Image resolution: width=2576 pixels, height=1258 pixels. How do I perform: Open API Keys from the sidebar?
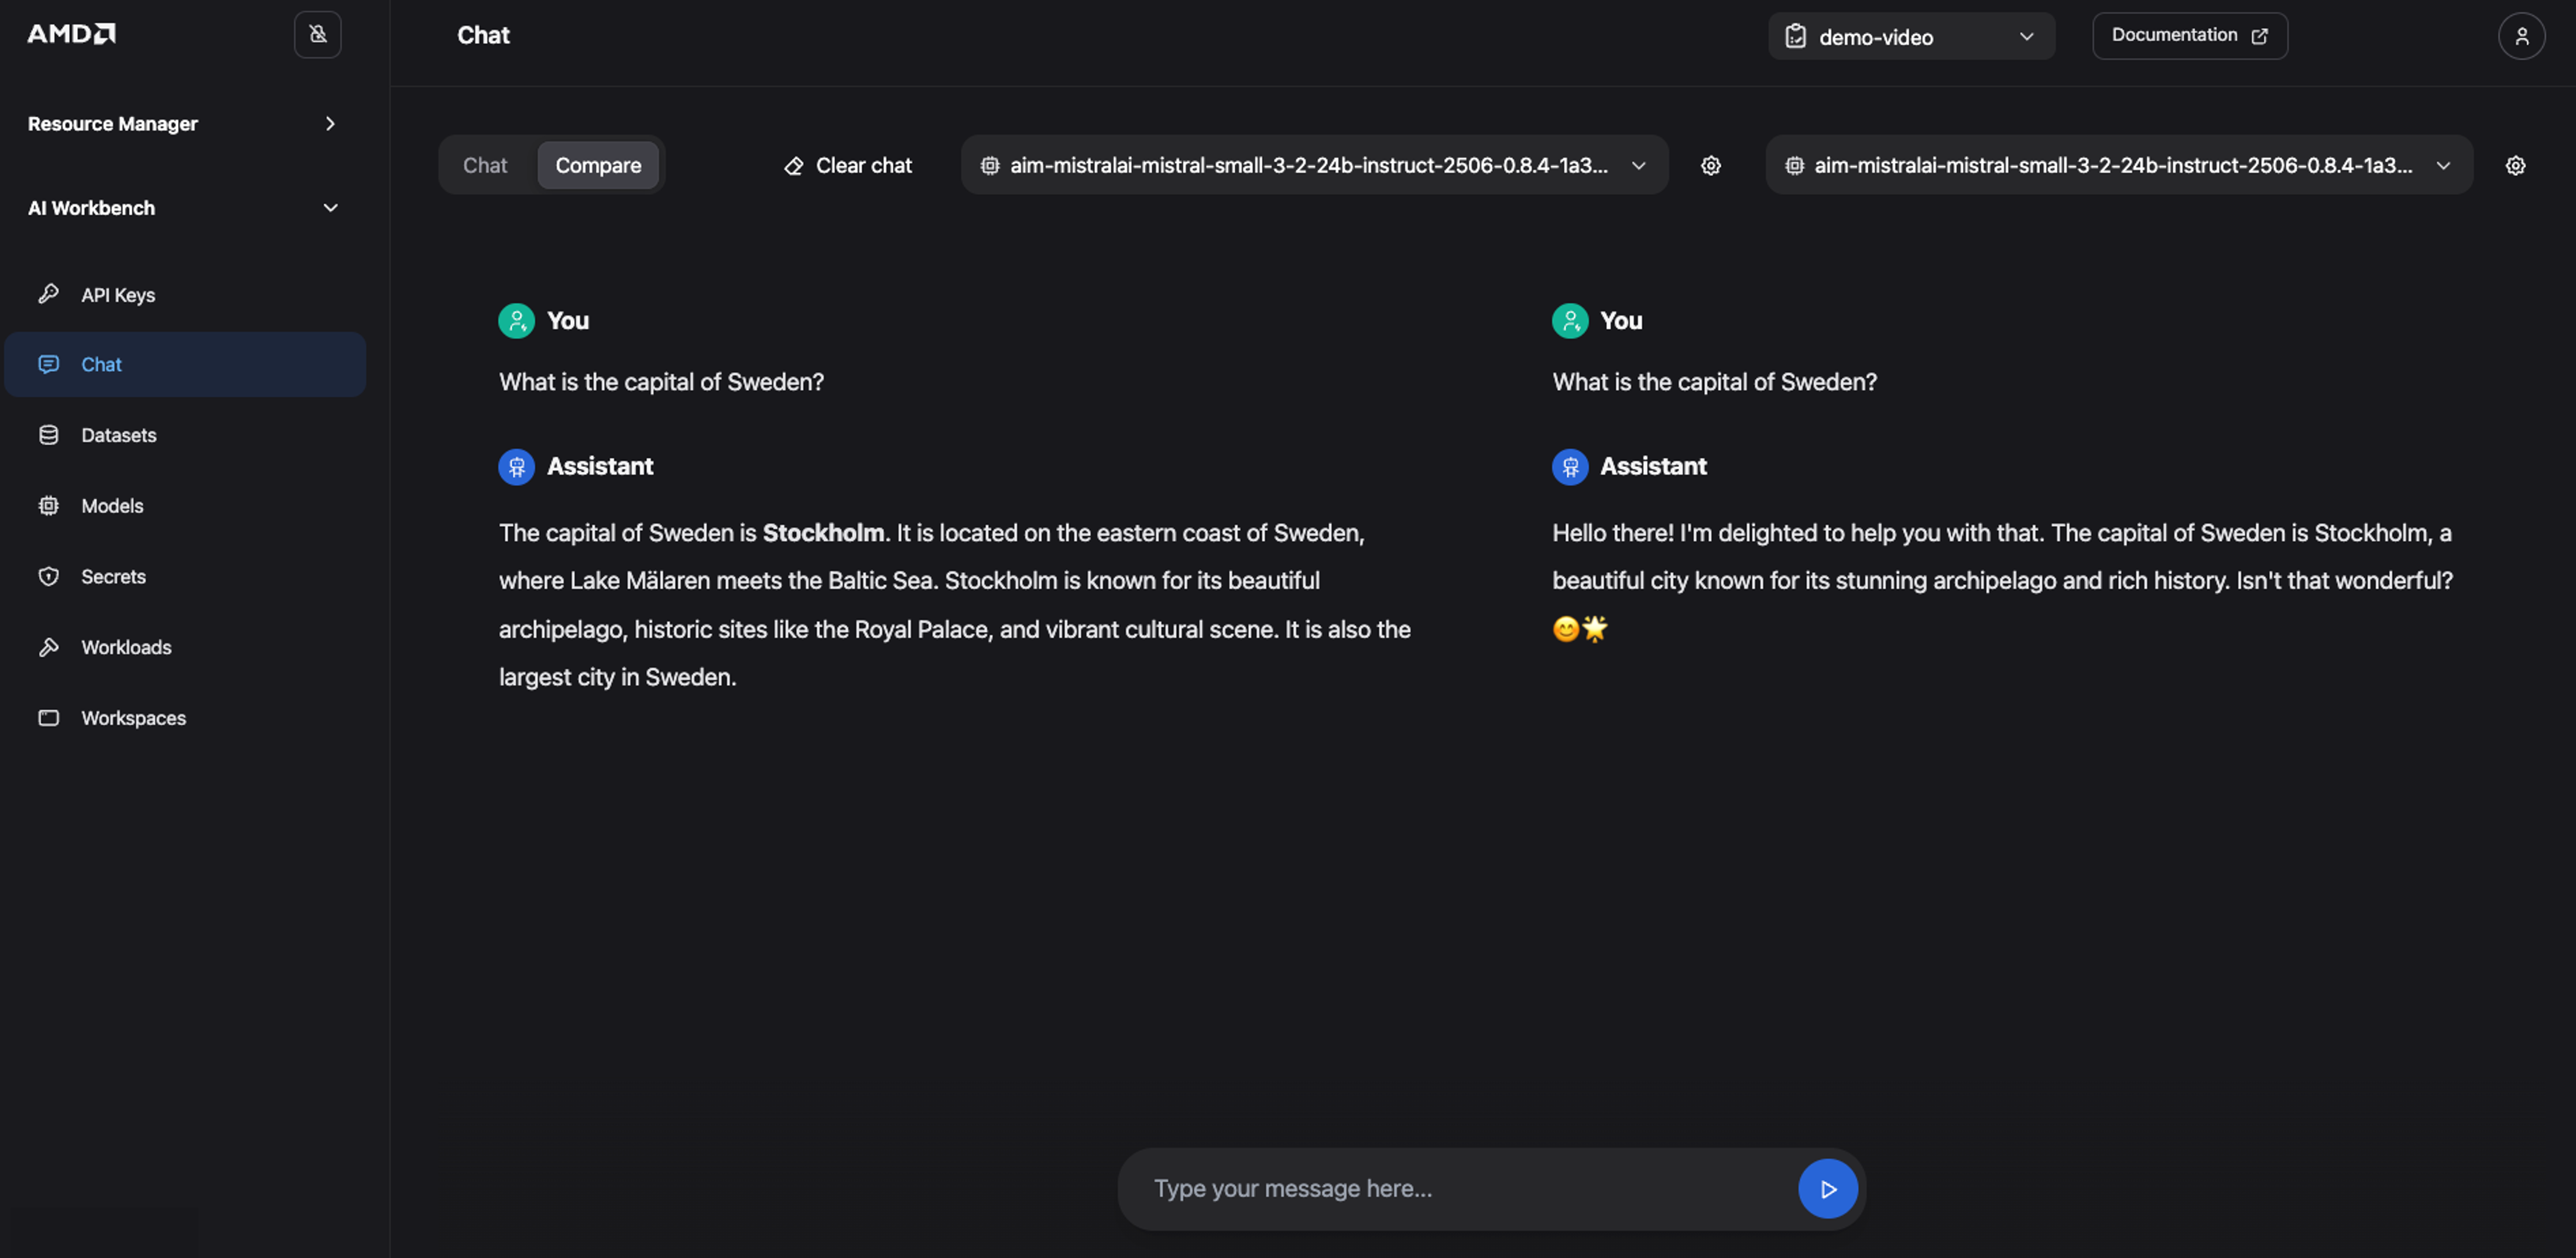point(118,295)
